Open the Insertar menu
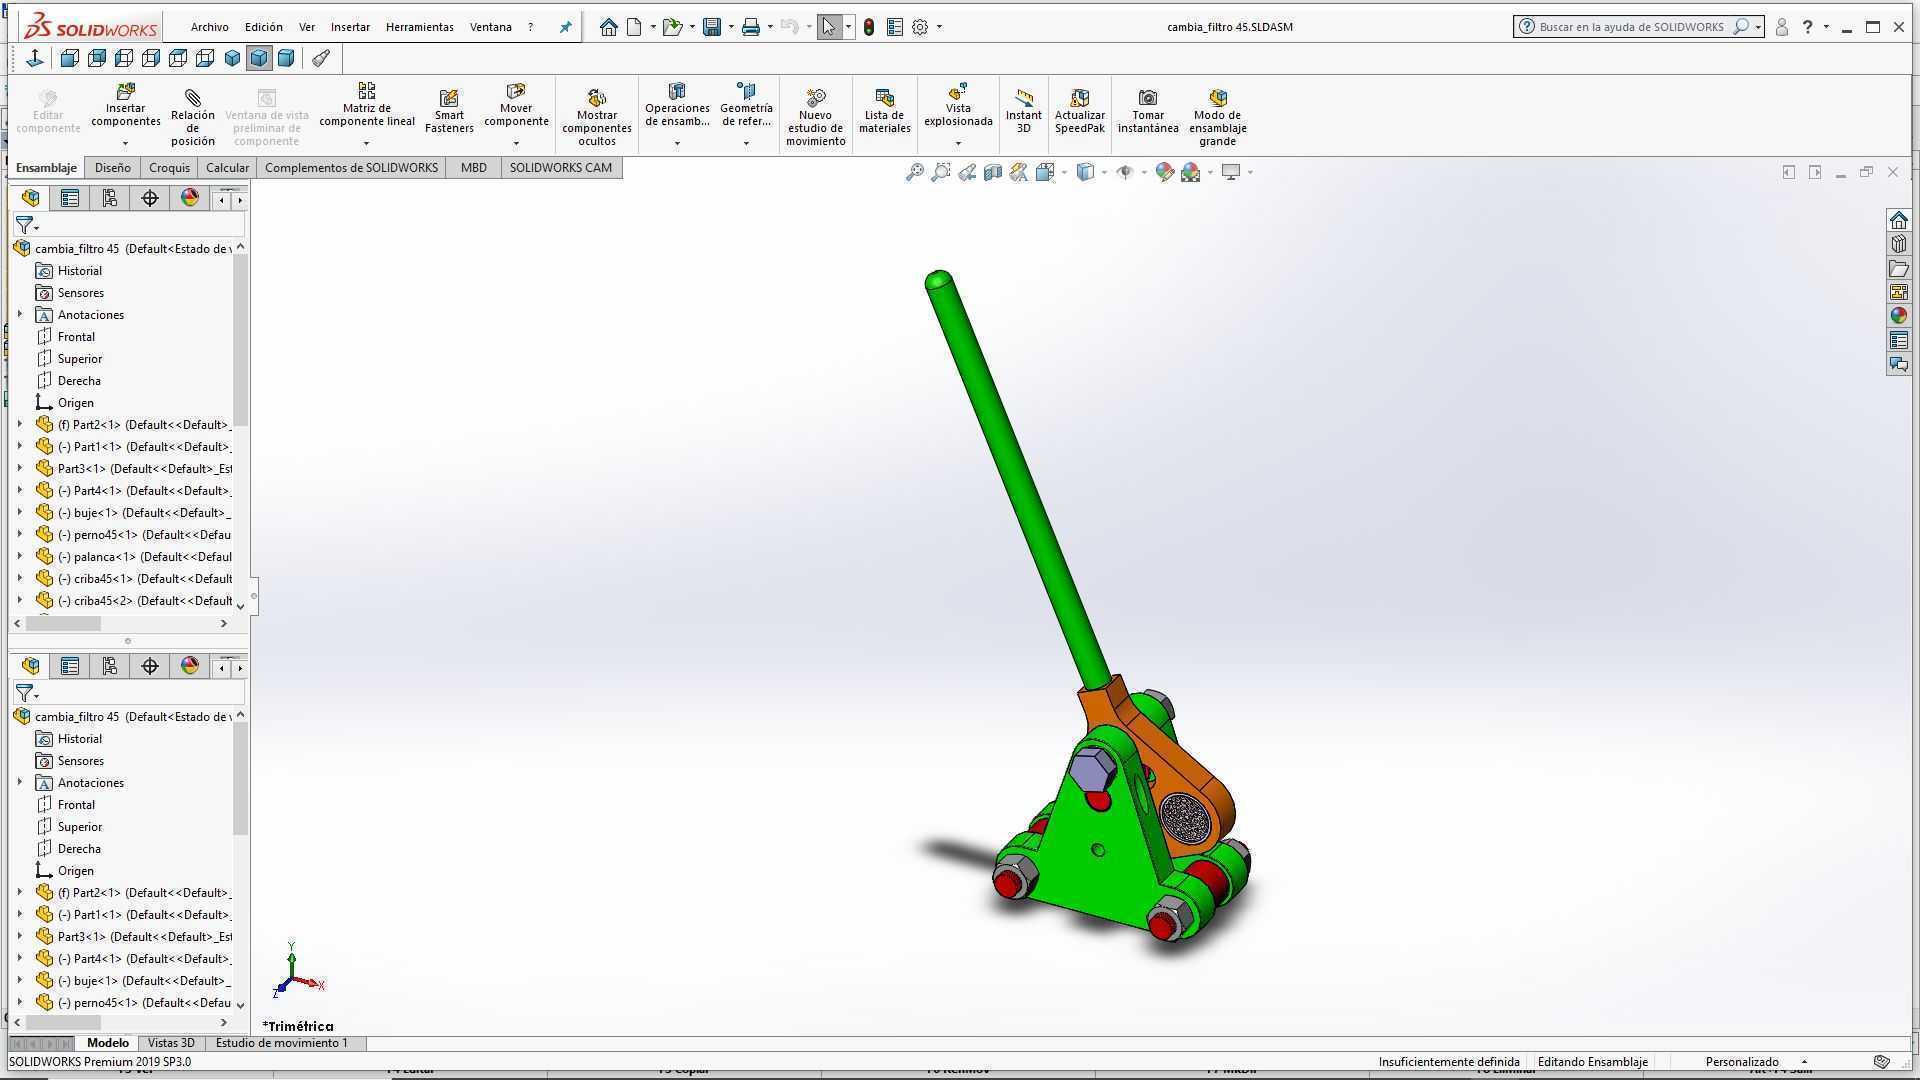Screen dimensions: 1920x1080 (350, 27)
